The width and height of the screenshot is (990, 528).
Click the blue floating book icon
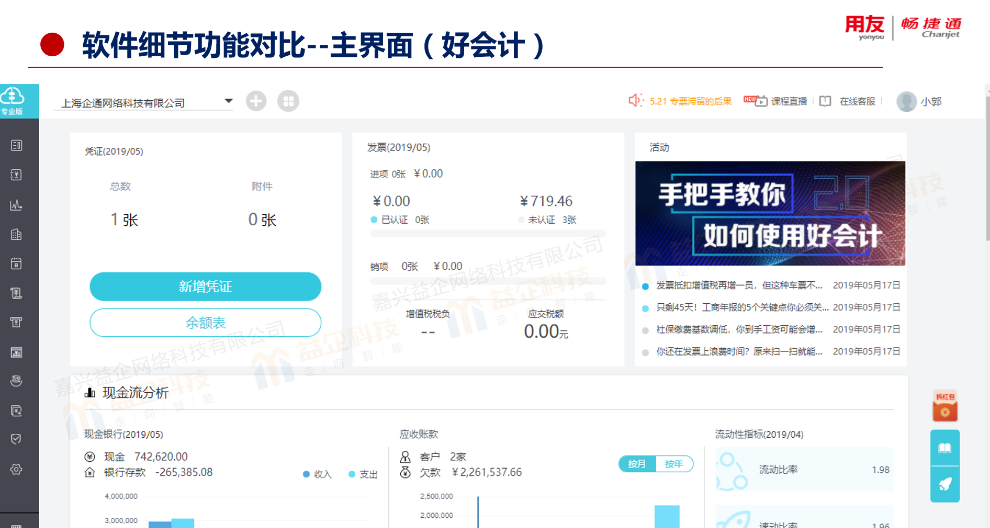point(945,448)
